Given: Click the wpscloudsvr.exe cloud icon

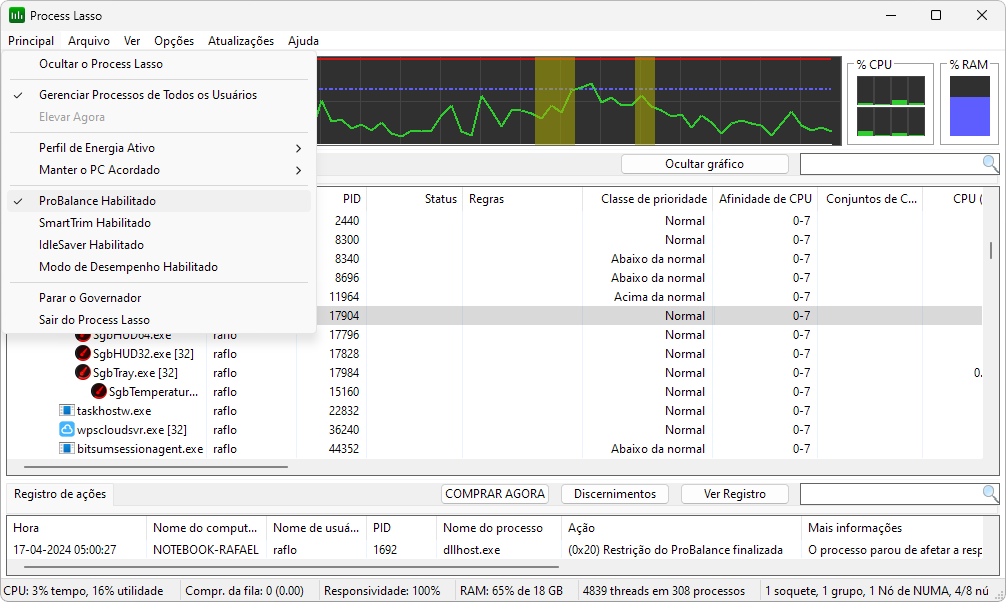Looking at the screenshot, I should pos(67,429).
